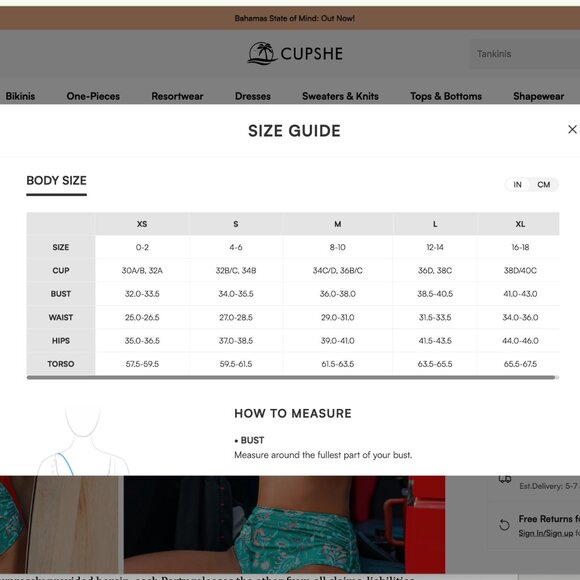Screen dimensions: 580x580
Task: Click the body measurement illustration
Action: coord(83,442)
